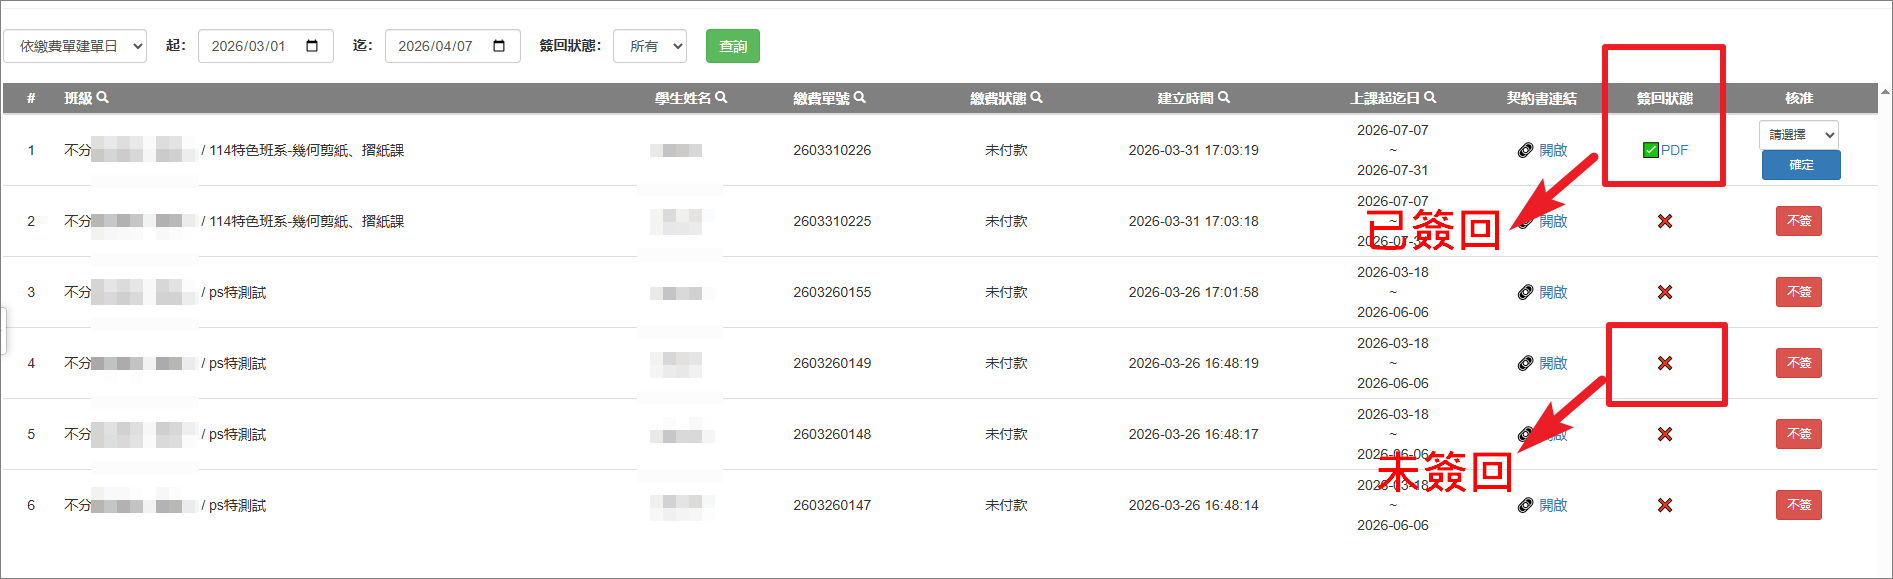This screenshot has height=579, width=1893.
Task: Click search icon beside 繳費狀態 header
Action: [x=1037, y=98]
